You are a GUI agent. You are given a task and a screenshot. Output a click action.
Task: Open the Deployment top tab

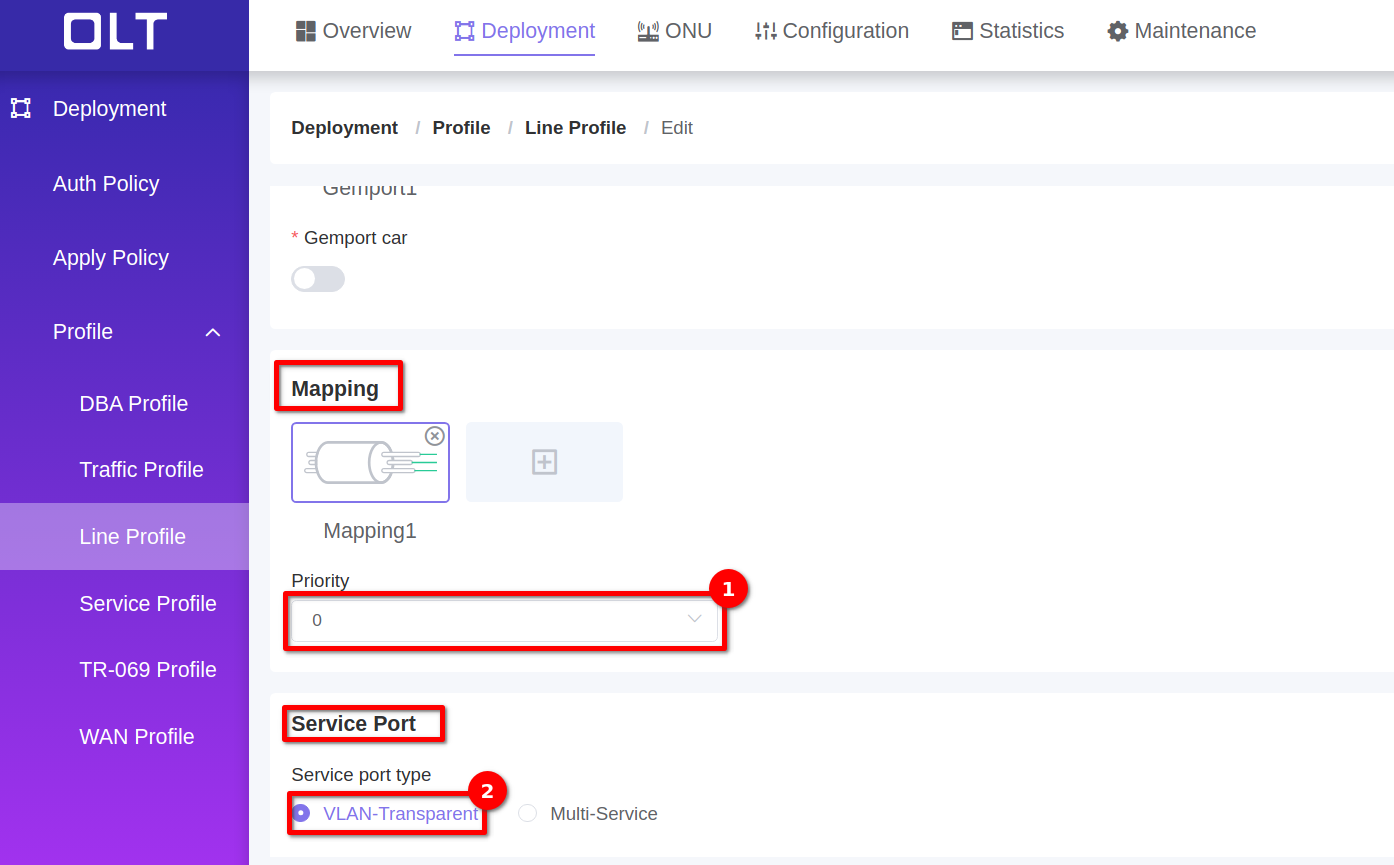(525, 31)
